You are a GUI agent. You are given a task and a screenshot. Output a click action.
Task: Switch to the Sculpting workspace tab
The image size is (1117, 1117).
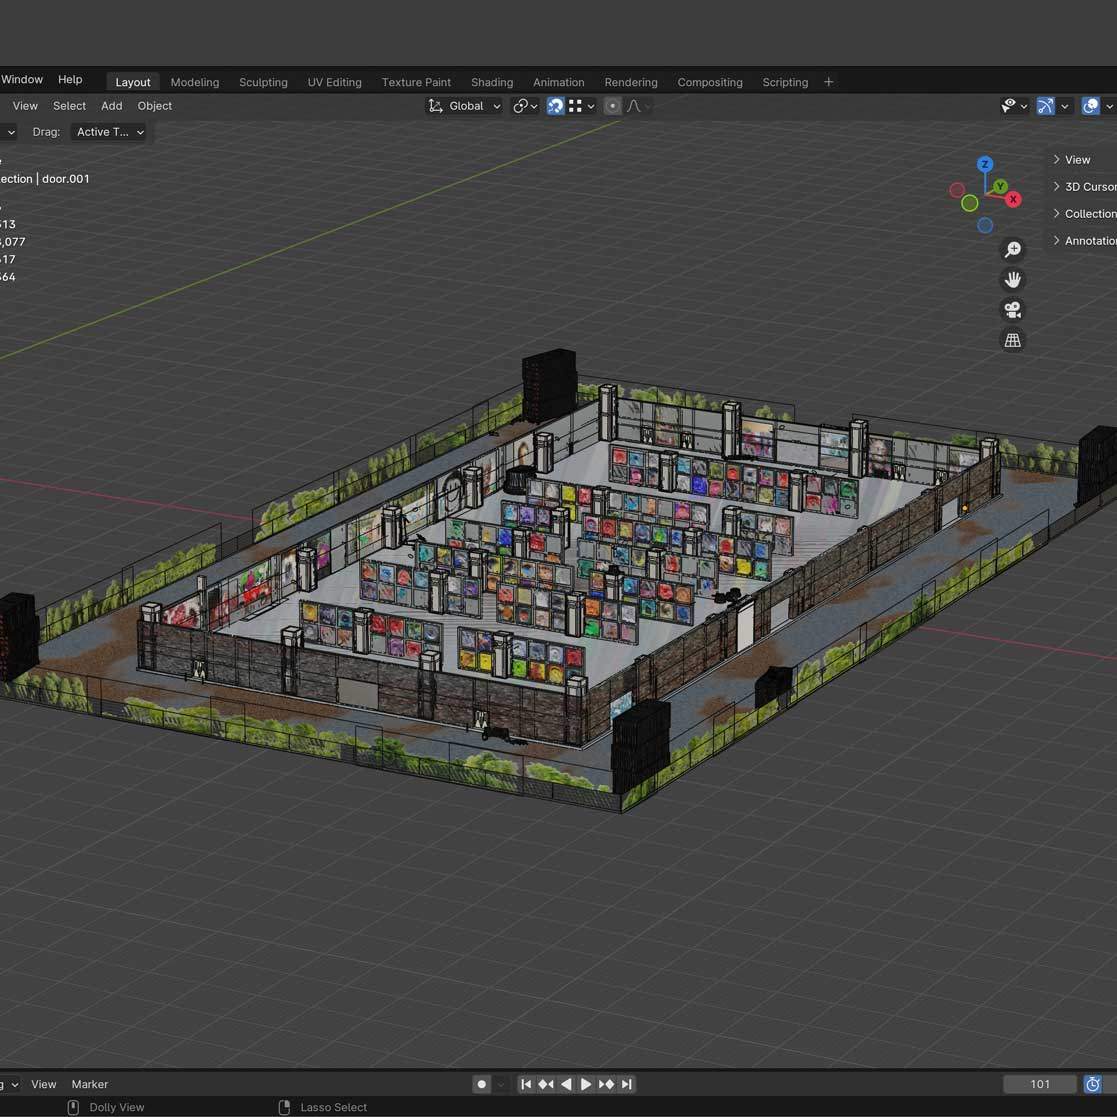point(263,82)
